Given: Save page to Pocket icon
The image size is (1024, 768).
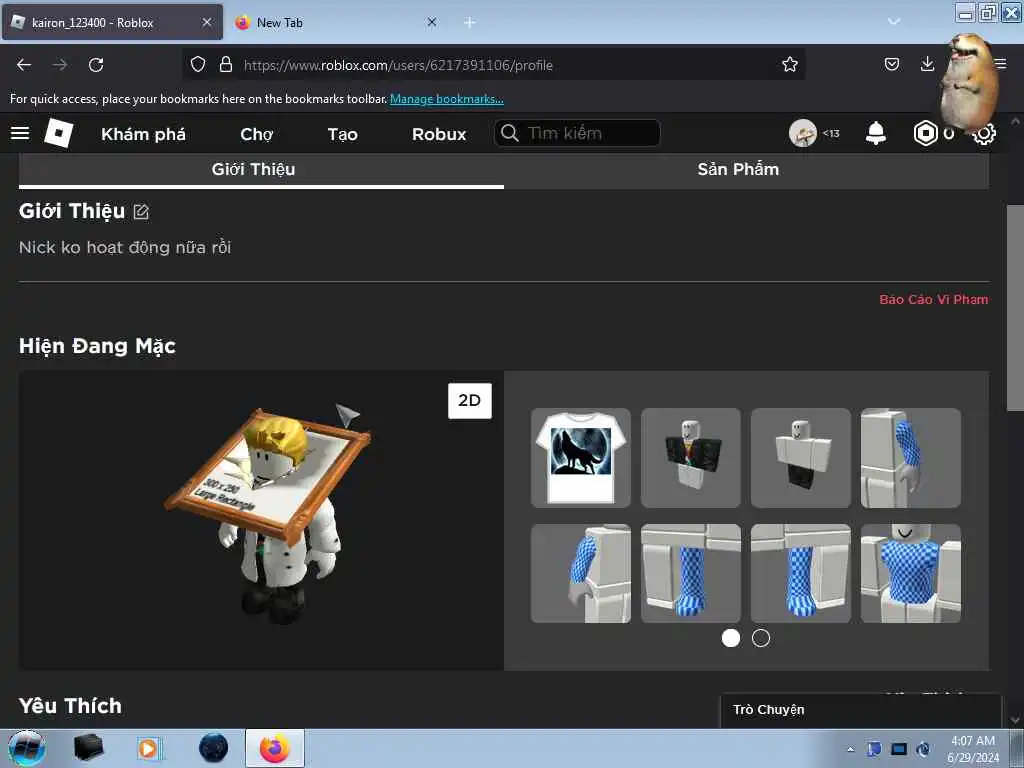Looking at the screenshot, I should [x=891, y=64].
